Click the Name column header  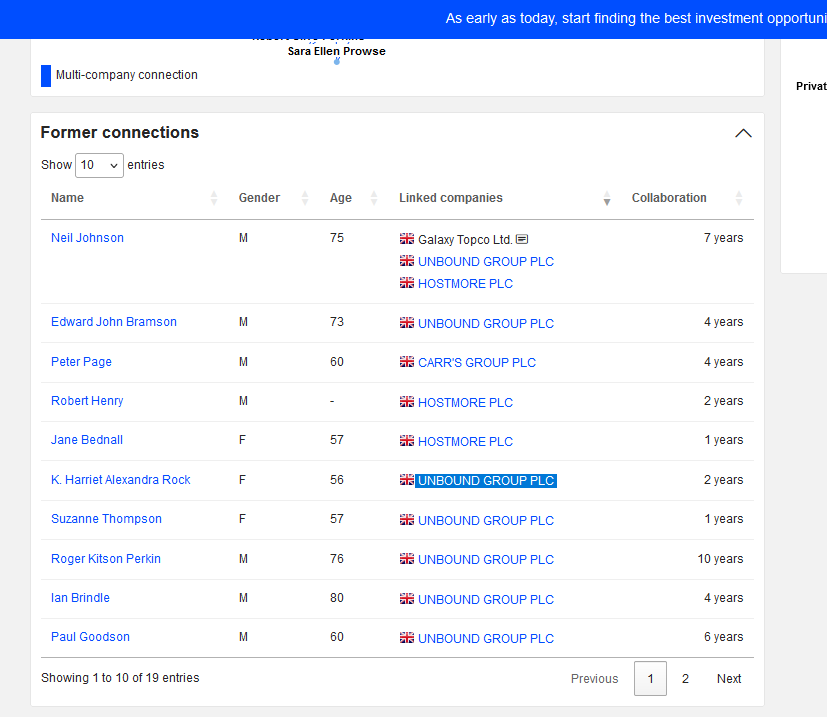(68, 198)
